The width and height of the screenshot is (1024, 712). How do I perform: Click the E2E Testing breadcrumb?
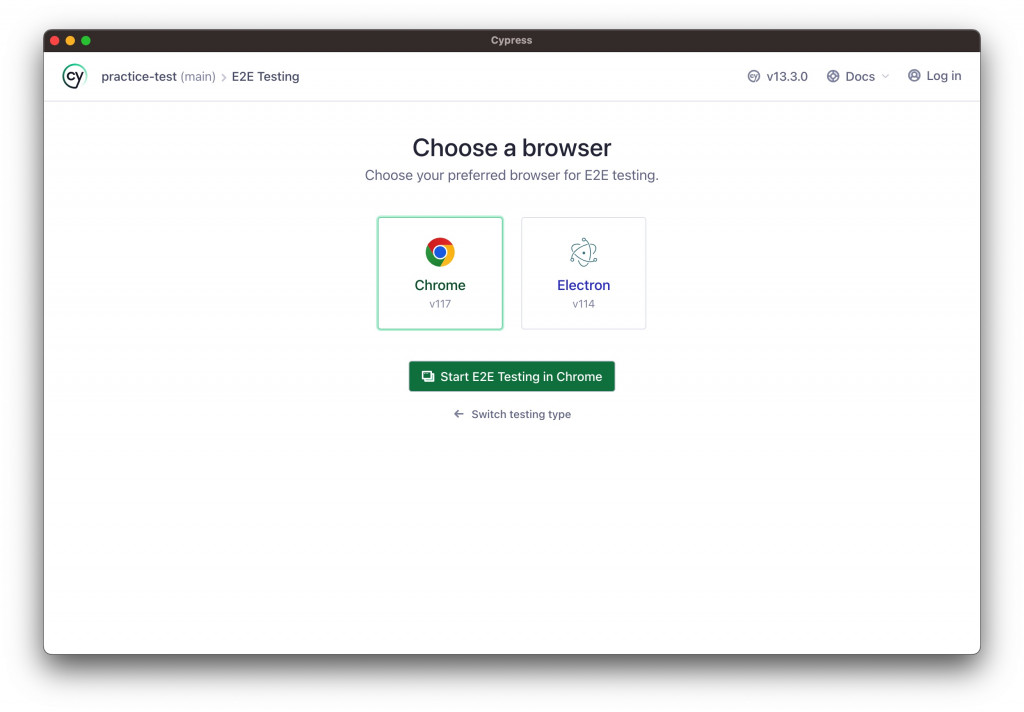(265, 76)
